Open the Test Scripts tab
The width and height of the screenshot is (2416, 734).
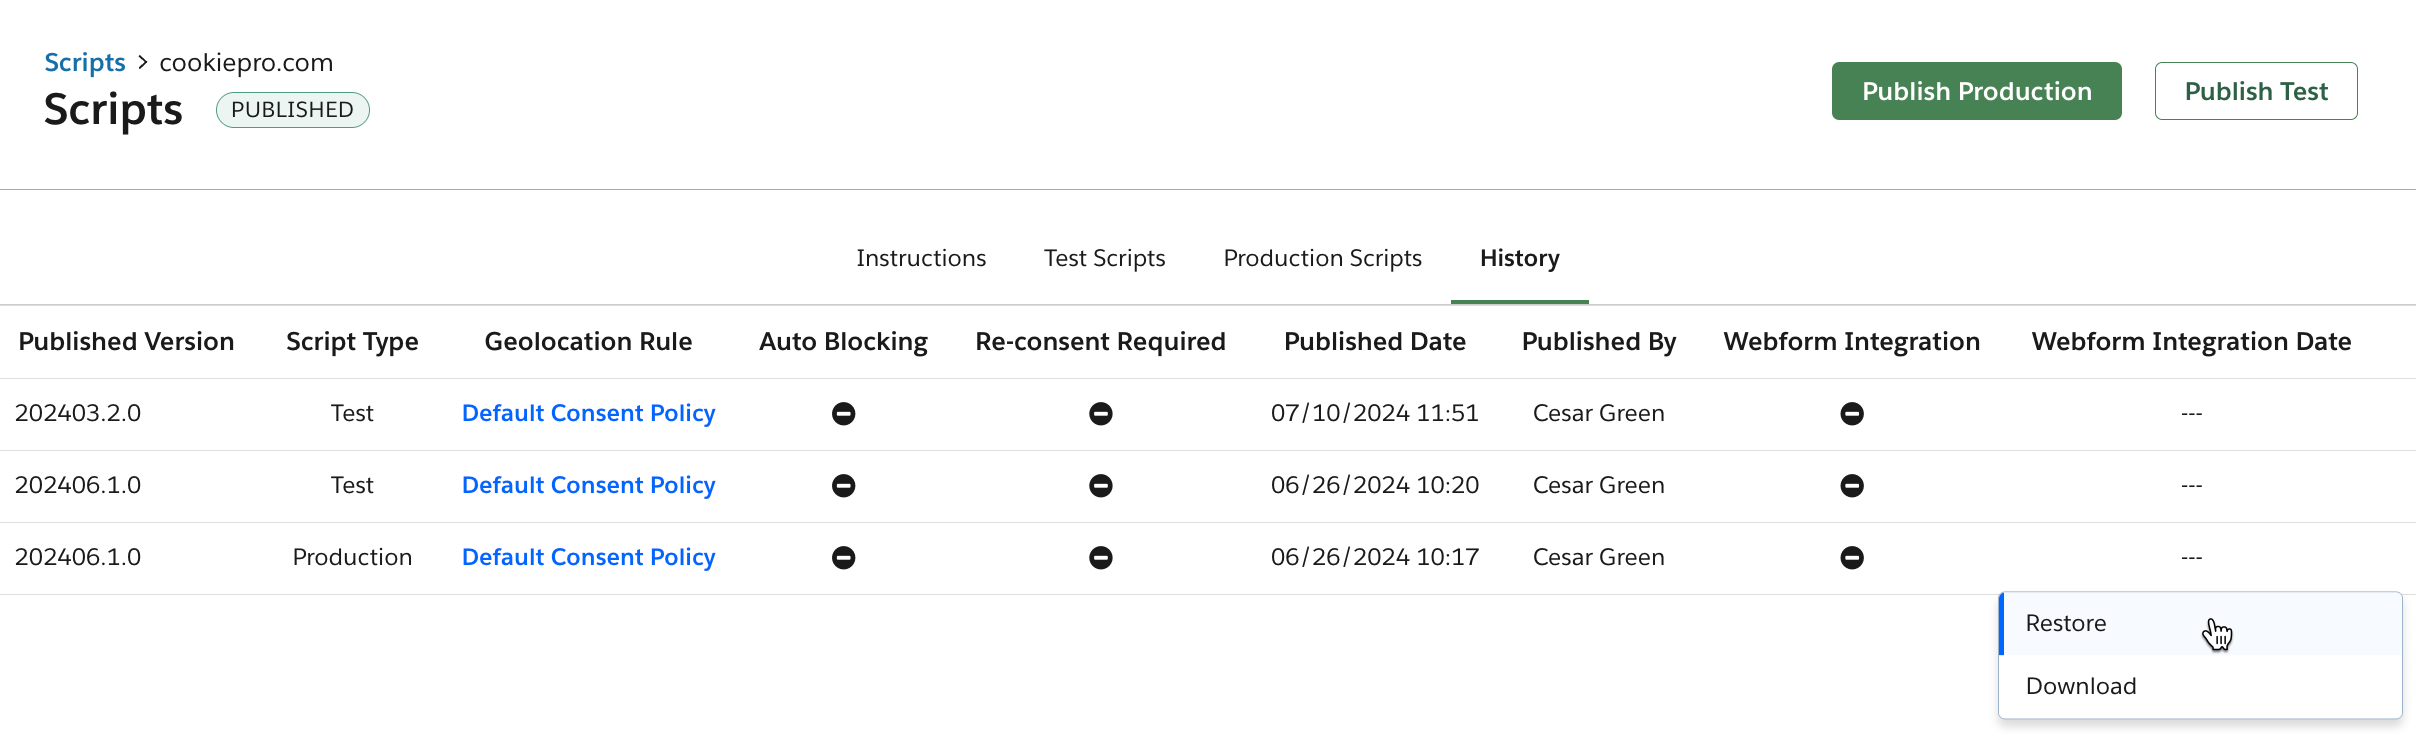(1104, 259)
